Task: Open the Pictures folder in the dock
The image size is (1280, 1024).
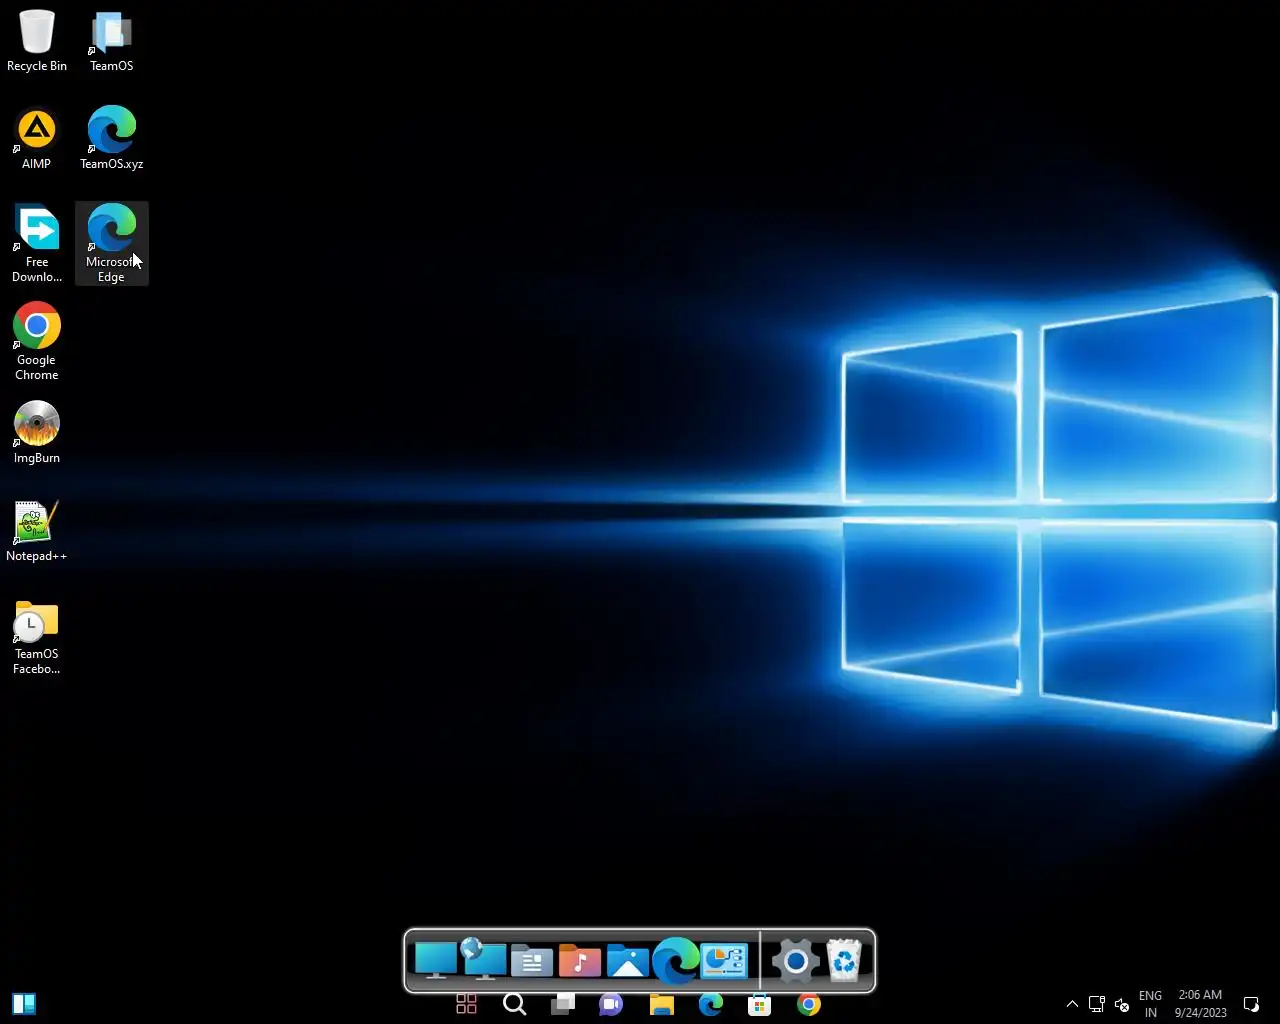Action: [x=628, y=961]
